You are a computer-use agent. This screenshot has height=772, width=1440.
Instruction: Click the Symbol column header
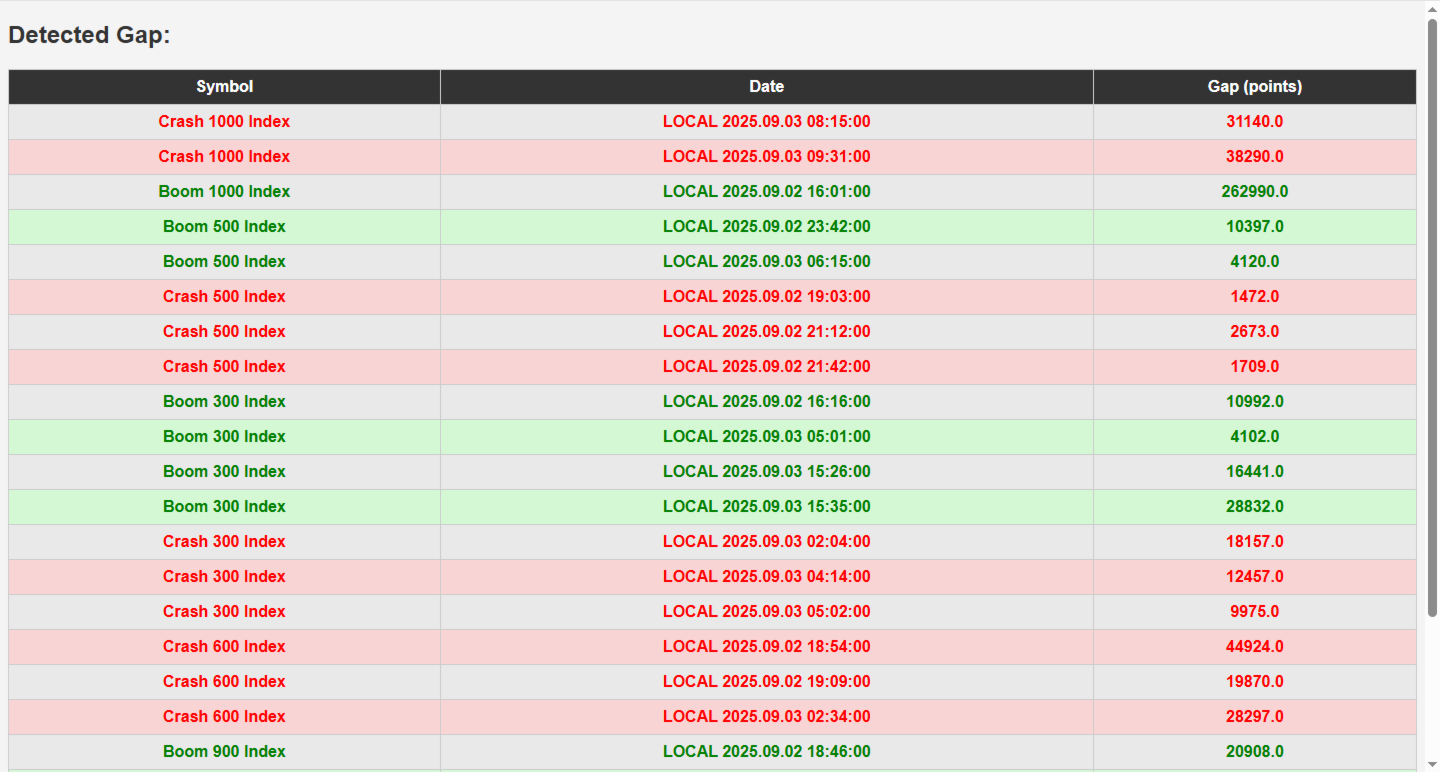(x=224, y=87)
